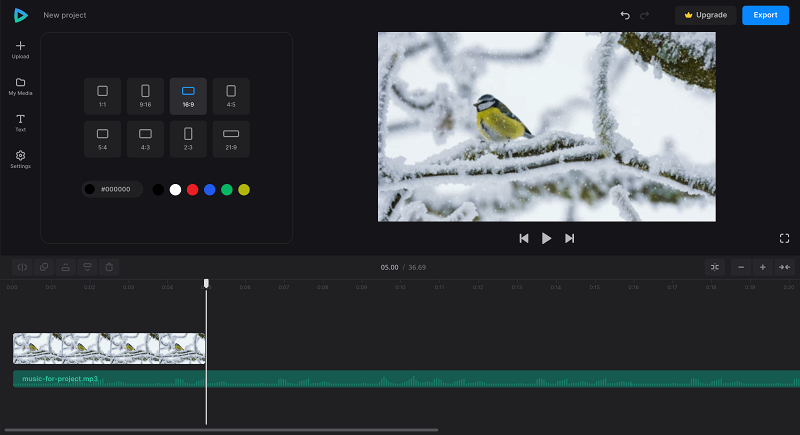The height and width of the screenshot is (435, 800).
Task: Click the 05.00 current time display
Action: 389,267
